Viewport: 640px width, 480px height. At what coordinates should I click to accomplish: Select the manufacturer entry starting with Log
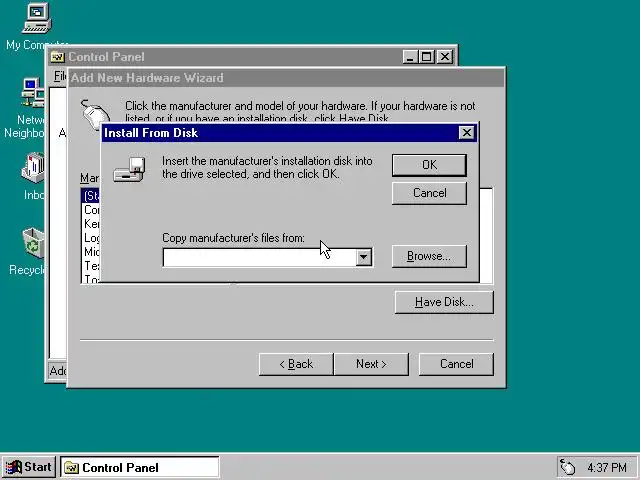point(91,238)
